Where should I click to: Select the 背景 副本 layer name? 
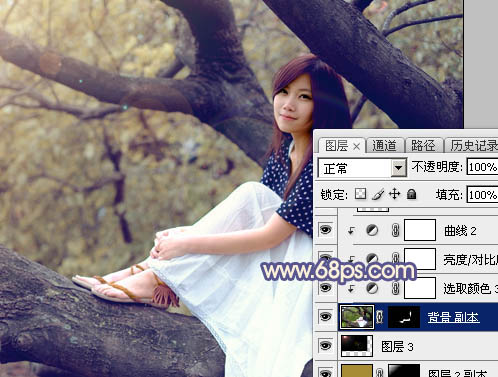453,317
